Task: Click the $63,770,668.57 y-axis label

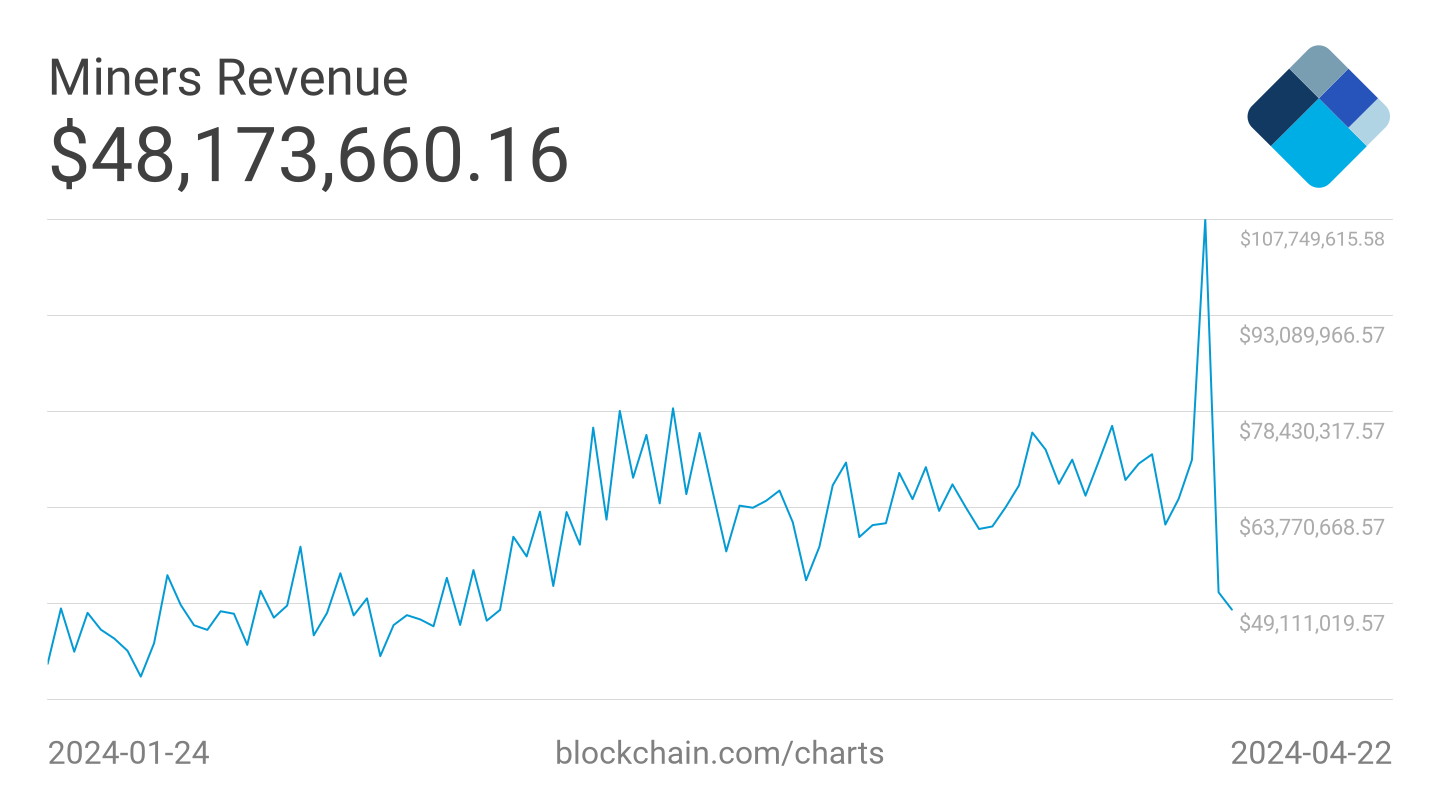Action: [1312, 527]
